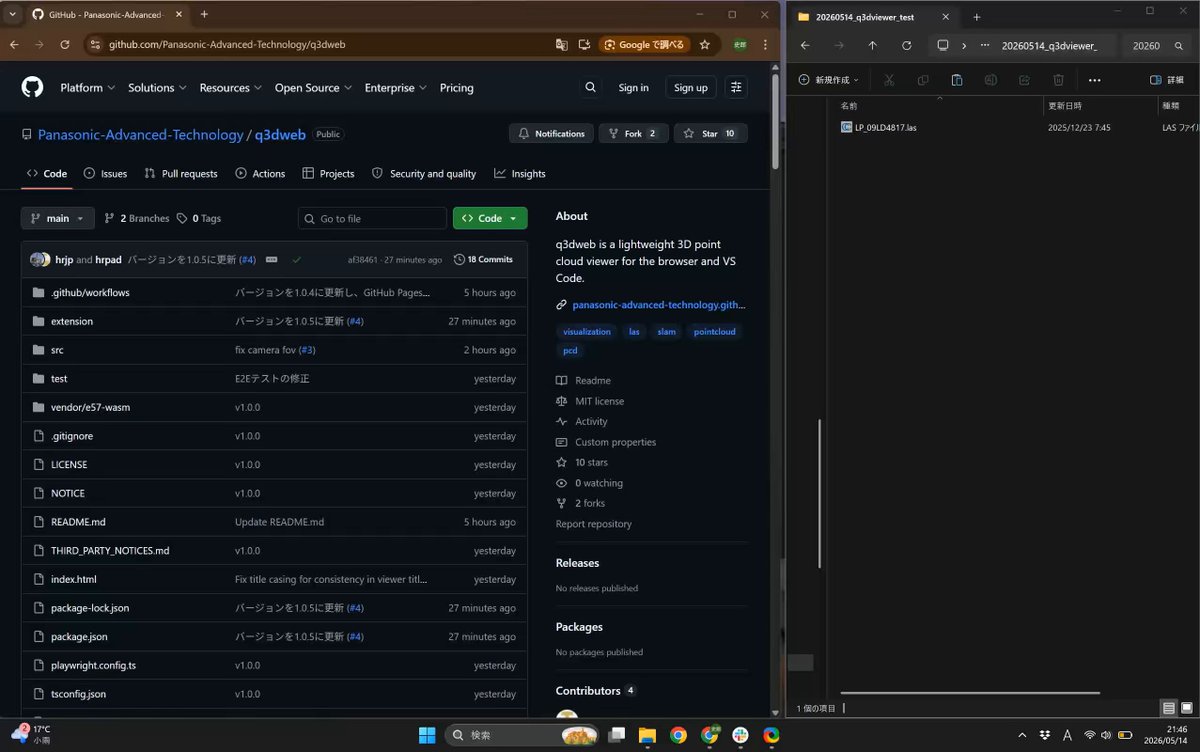Expand the Platform navigation menu
The height and width of the screenshot is (752, 1200).
click(88, 88)
